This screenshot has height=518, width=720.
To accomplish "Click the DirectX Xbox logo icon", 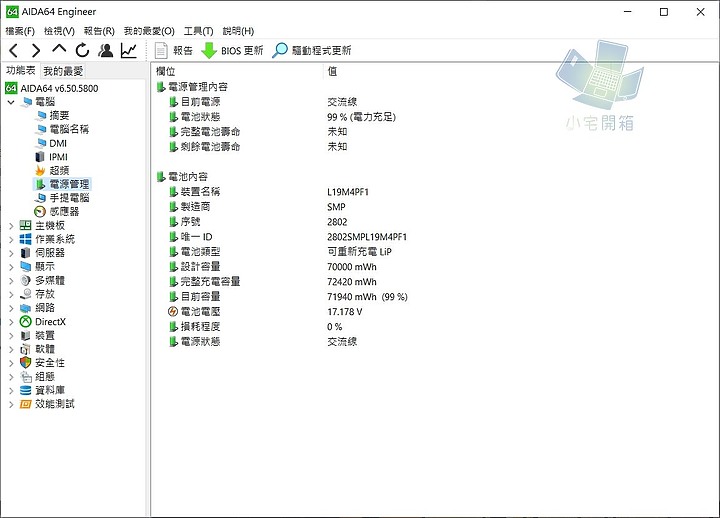I will [x=26, y=321].
